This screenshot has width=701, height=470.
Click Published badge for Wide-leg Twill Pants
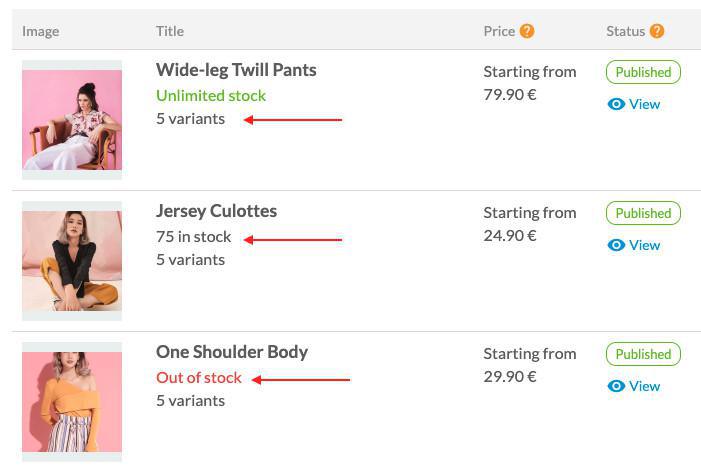coord(643,72)
